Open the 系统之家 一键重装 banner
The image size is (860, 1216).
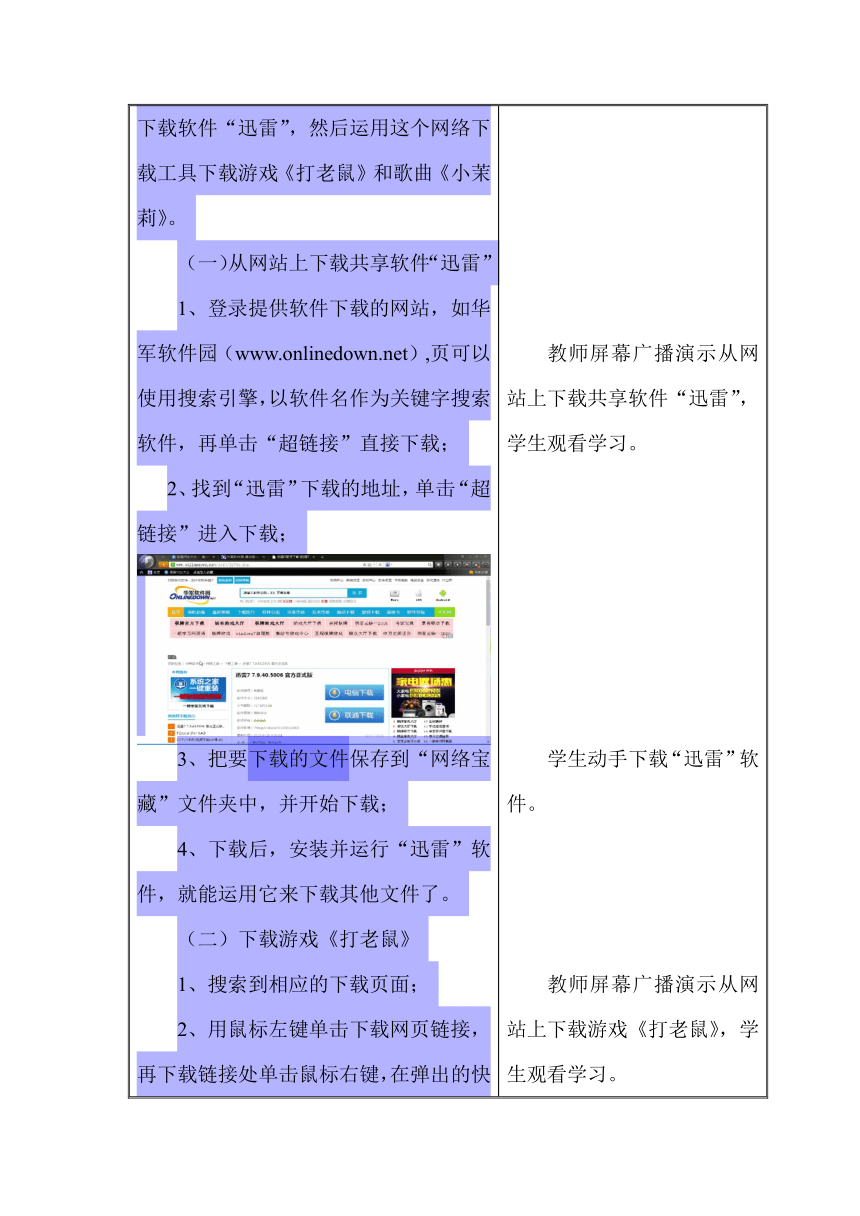199,692
